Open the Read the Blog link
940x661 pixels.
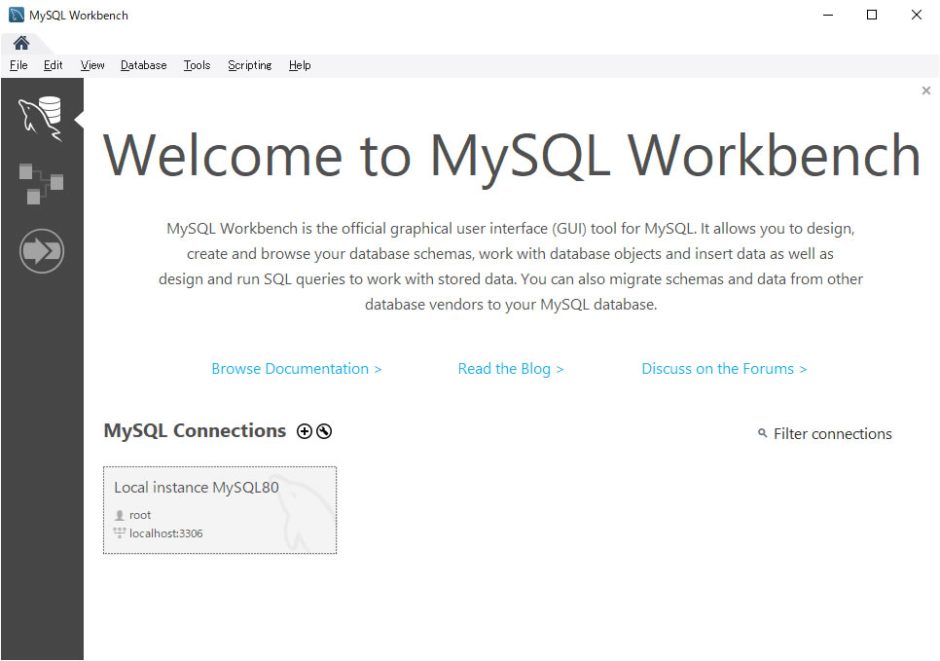click(511, 368)
